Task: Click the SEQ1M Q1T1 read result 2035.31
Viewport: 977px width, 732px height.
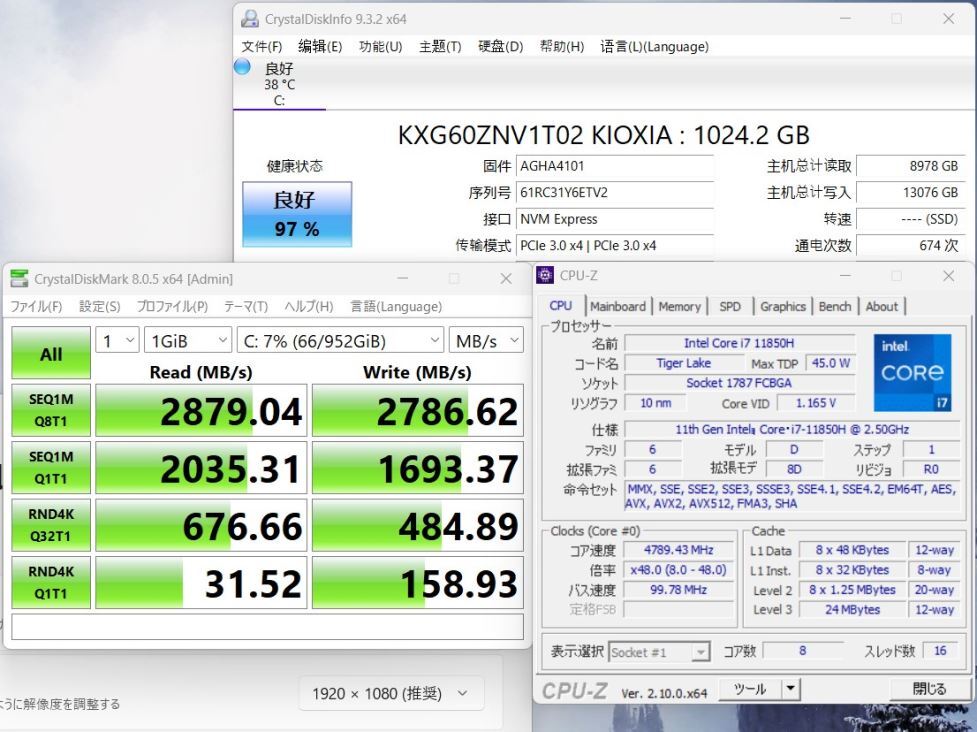Action: [x=201, y=468]
